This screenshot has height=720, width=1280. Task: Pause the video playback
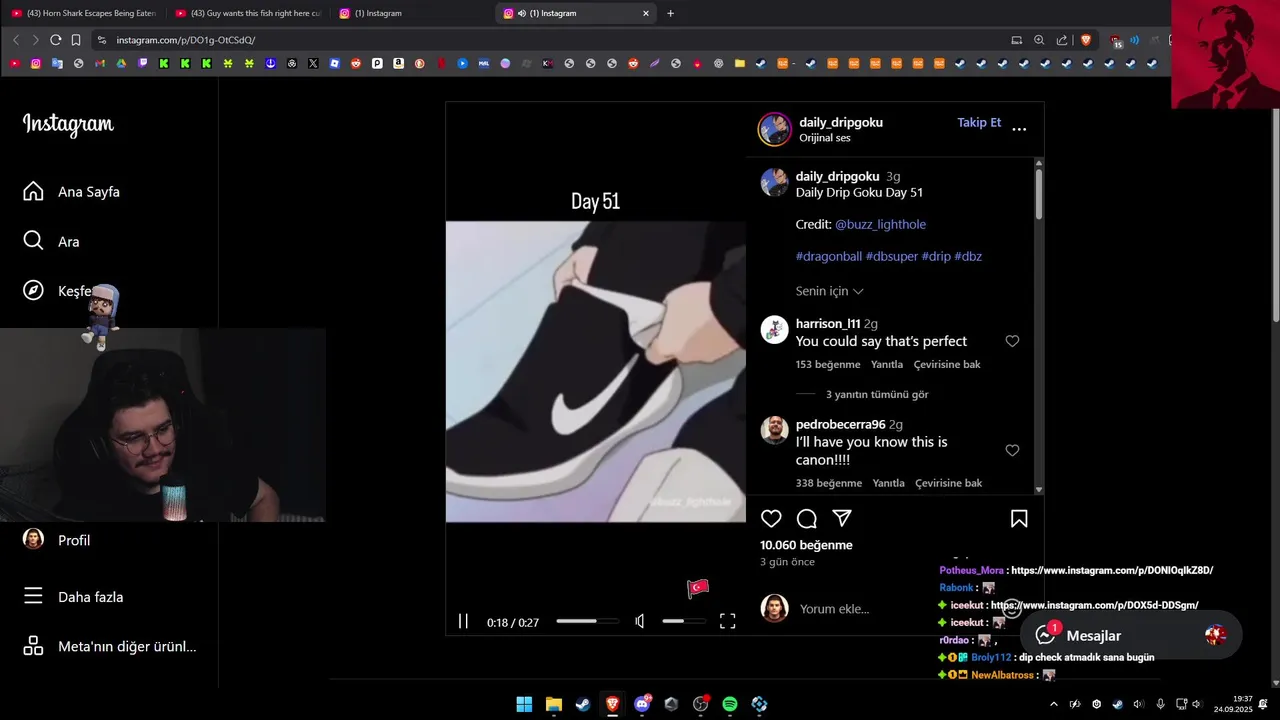[463, 621]
